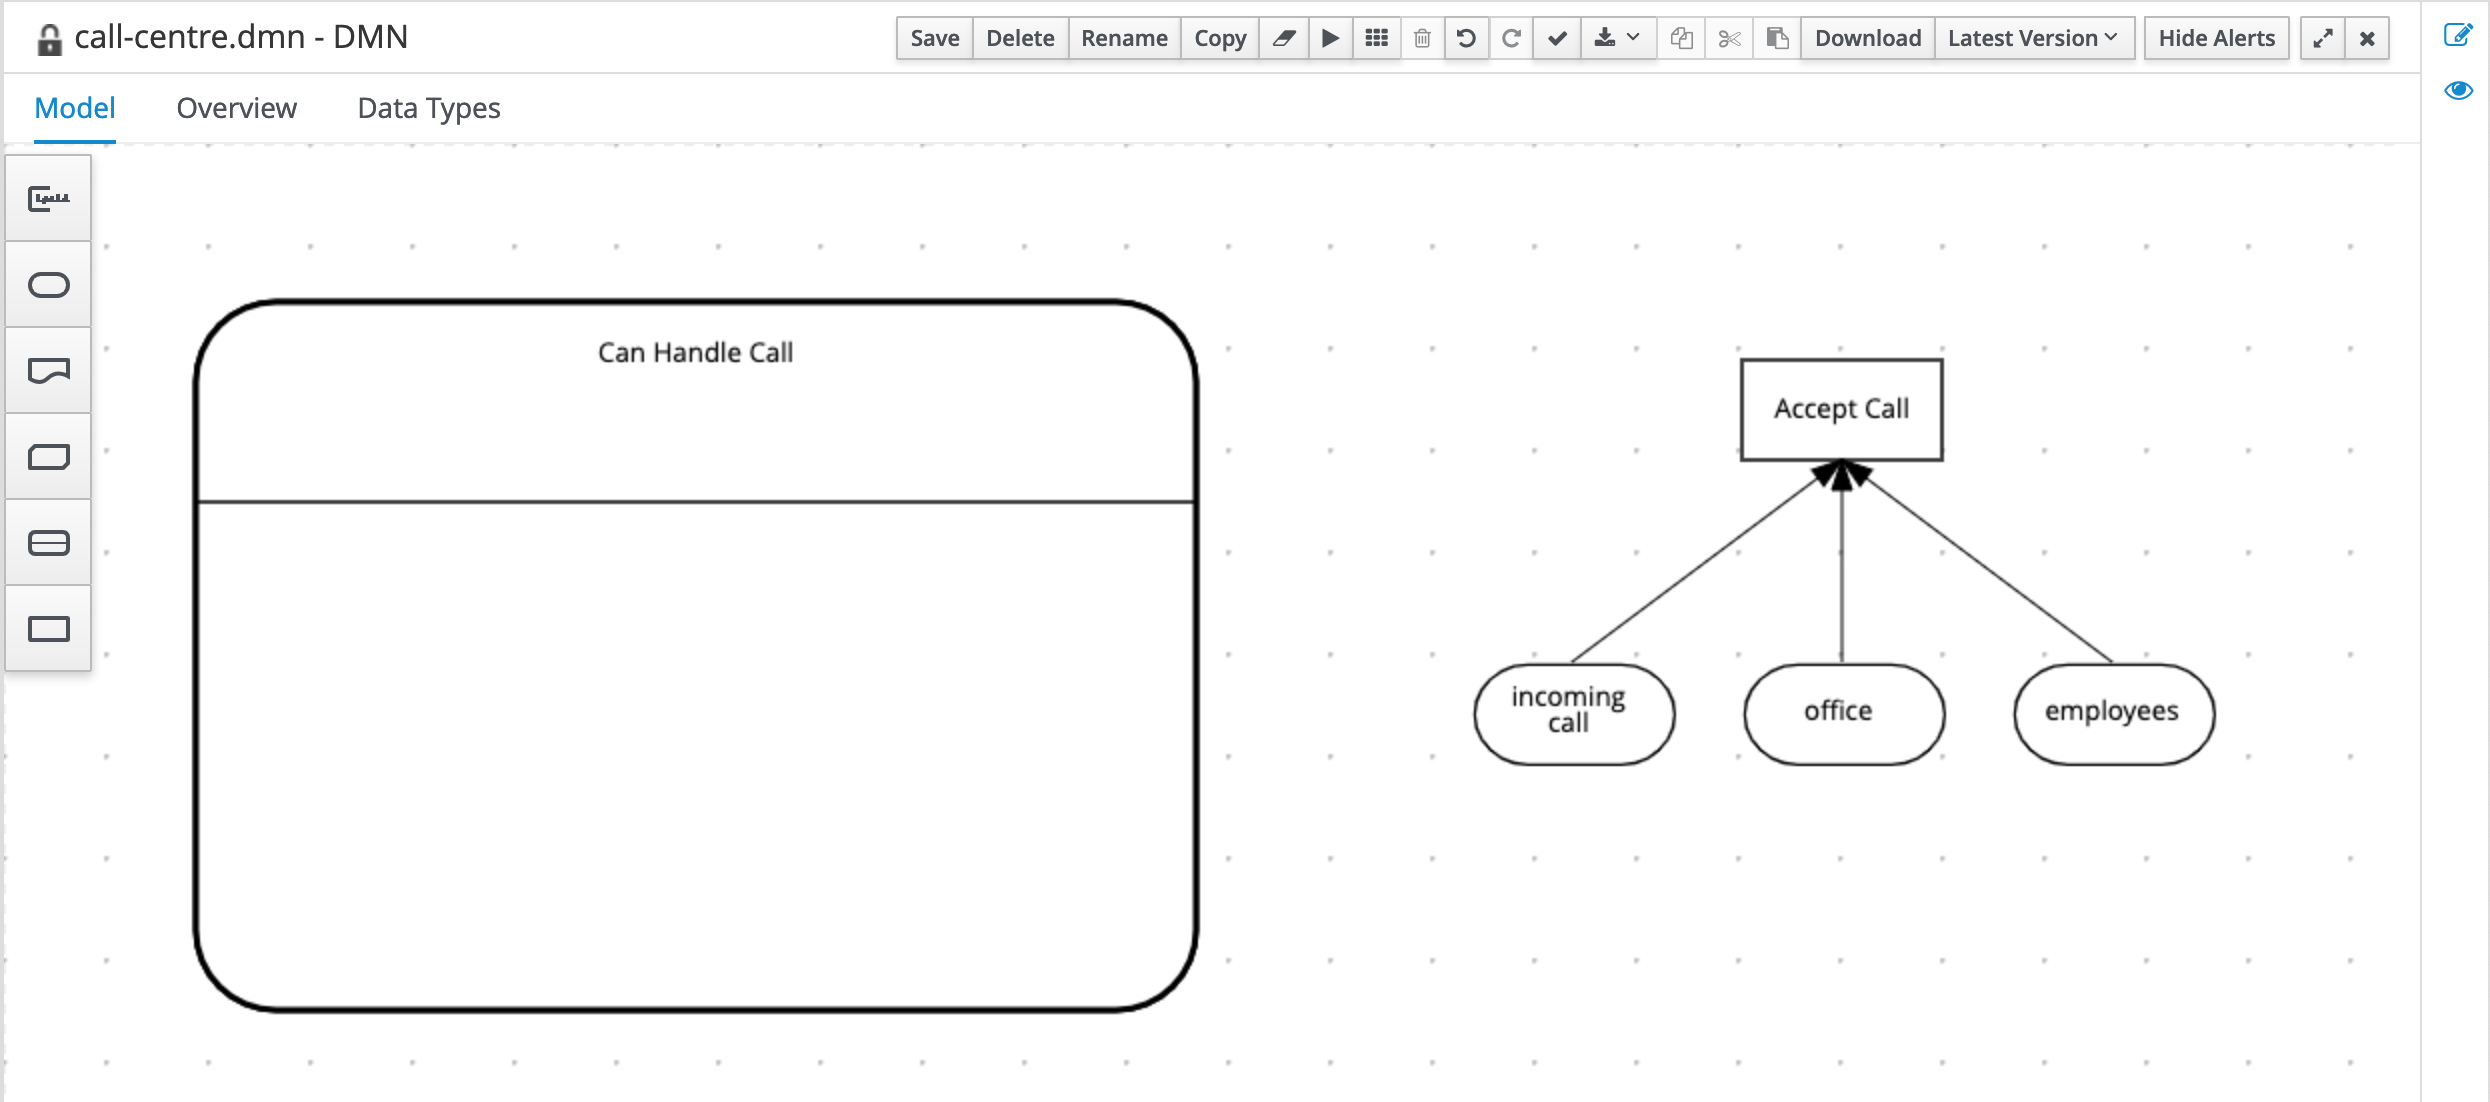Switch to the Data Types tab
Image resolution: width=2490 pixels, height=1102 pixels.
point(428,108)
